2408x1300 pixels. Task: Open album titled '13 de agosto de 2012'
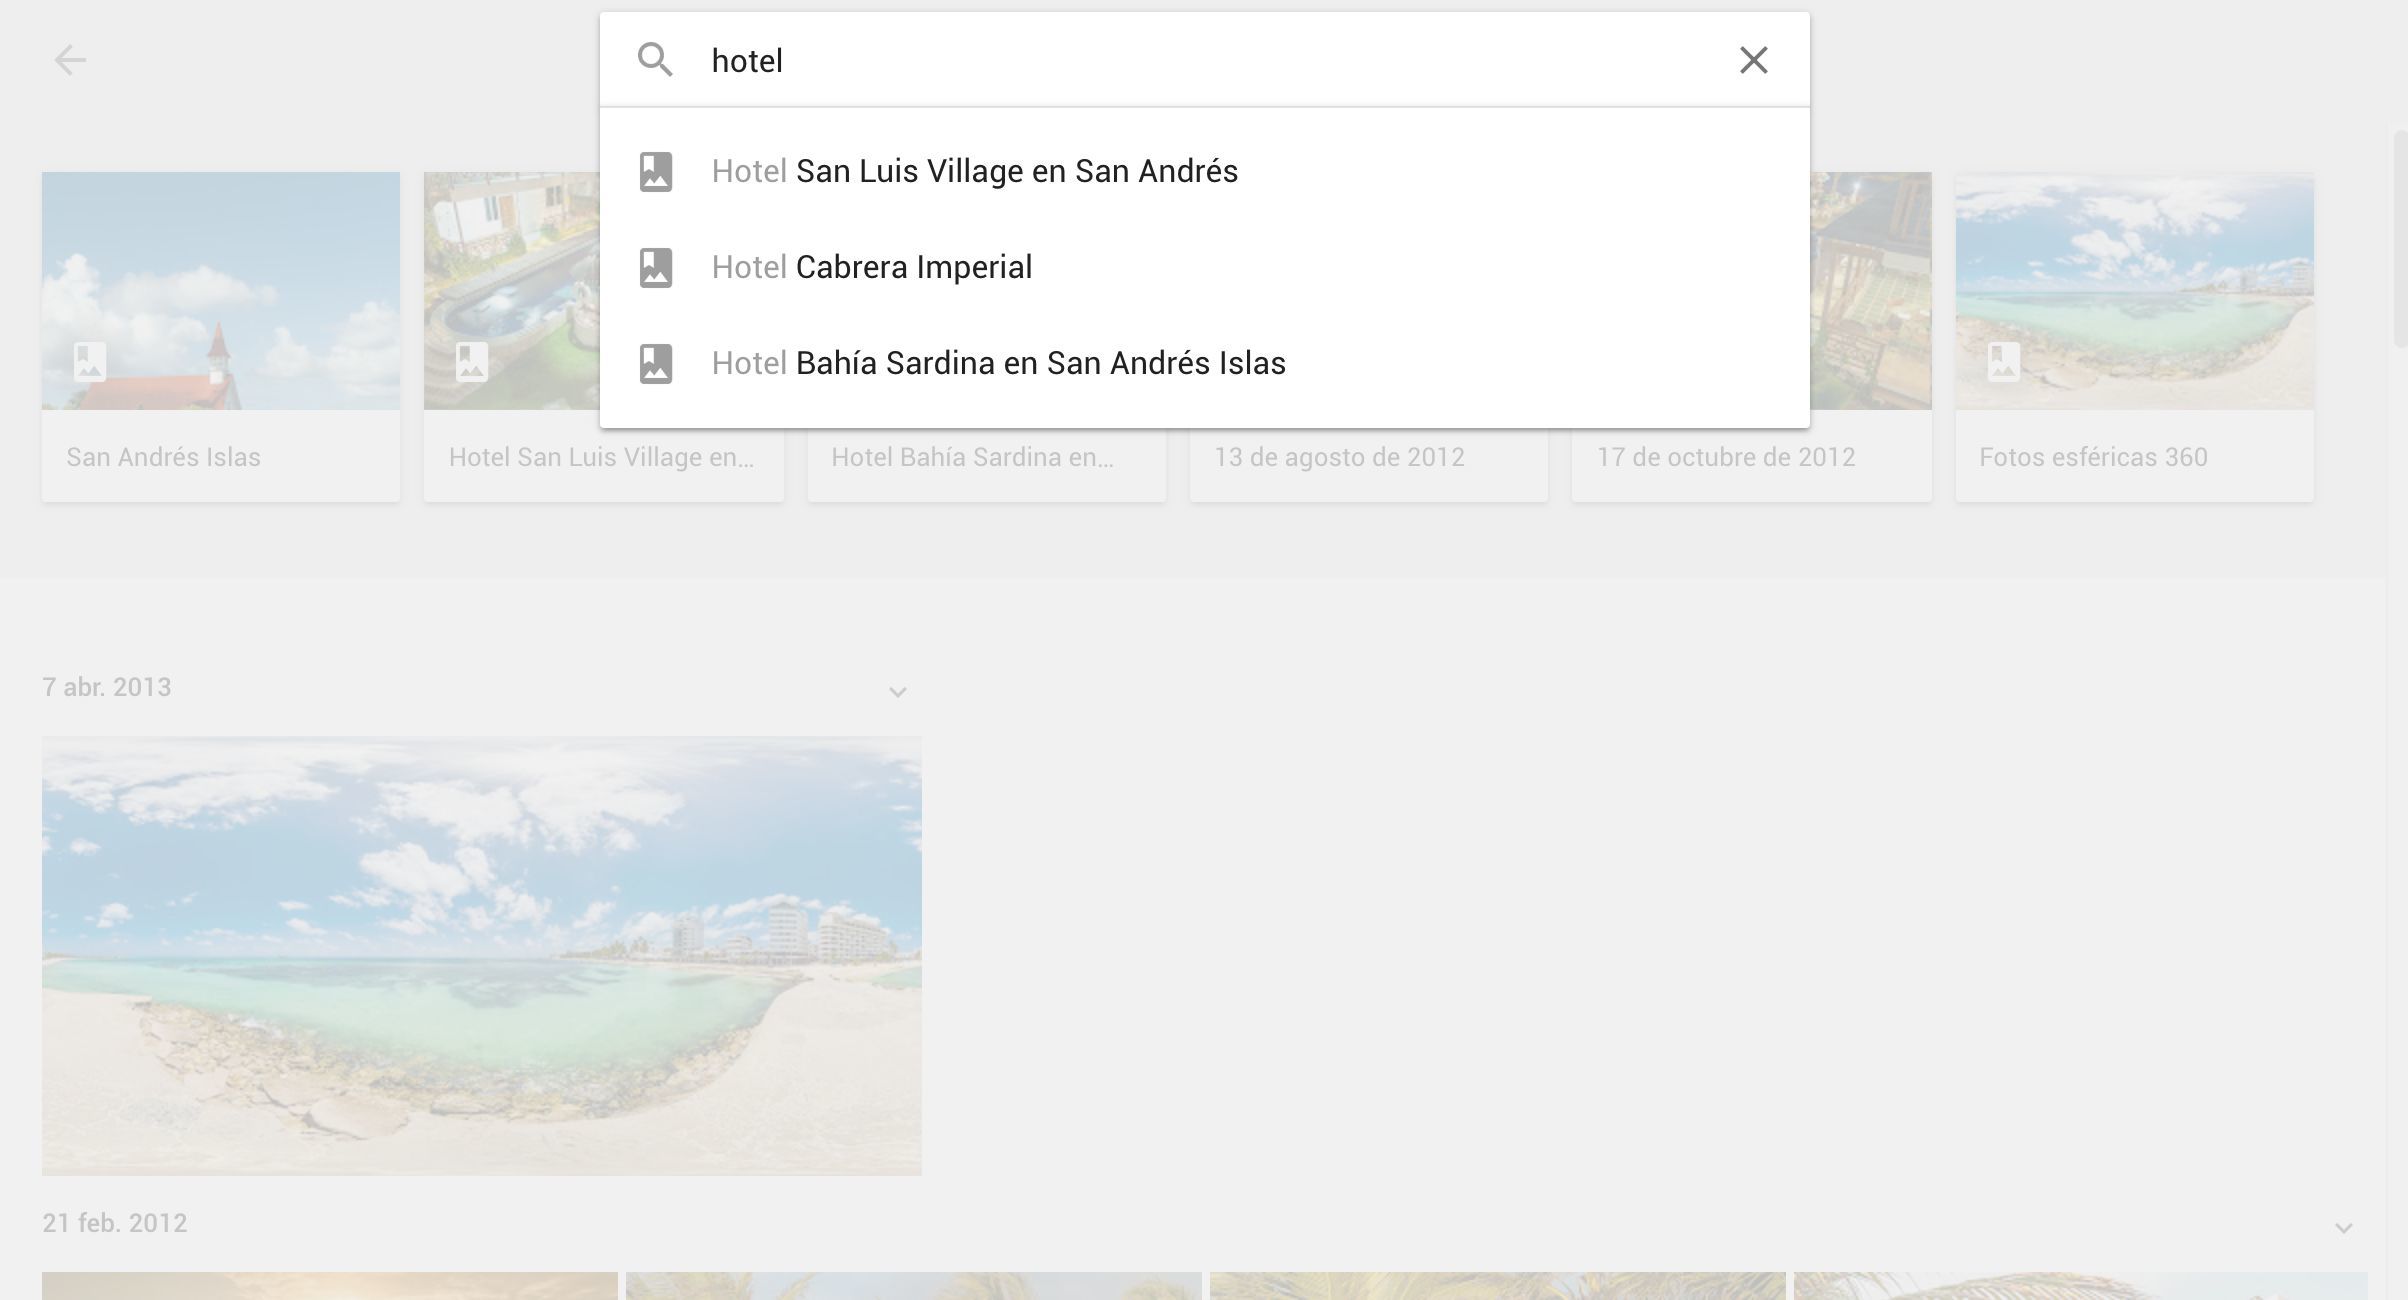[x=1339, y=457]
